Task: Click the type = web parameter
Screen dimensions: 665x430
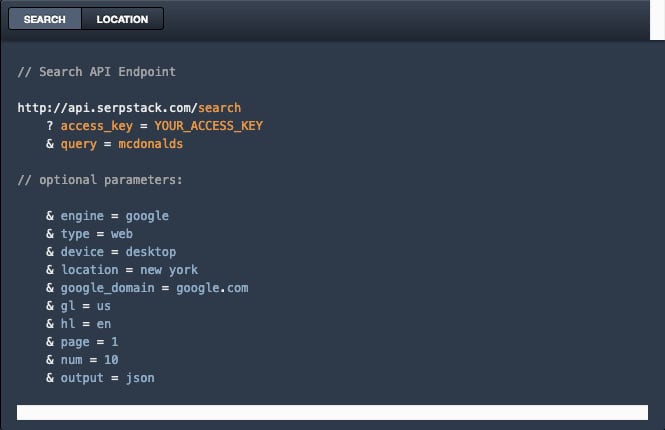Action: point(96,234)
